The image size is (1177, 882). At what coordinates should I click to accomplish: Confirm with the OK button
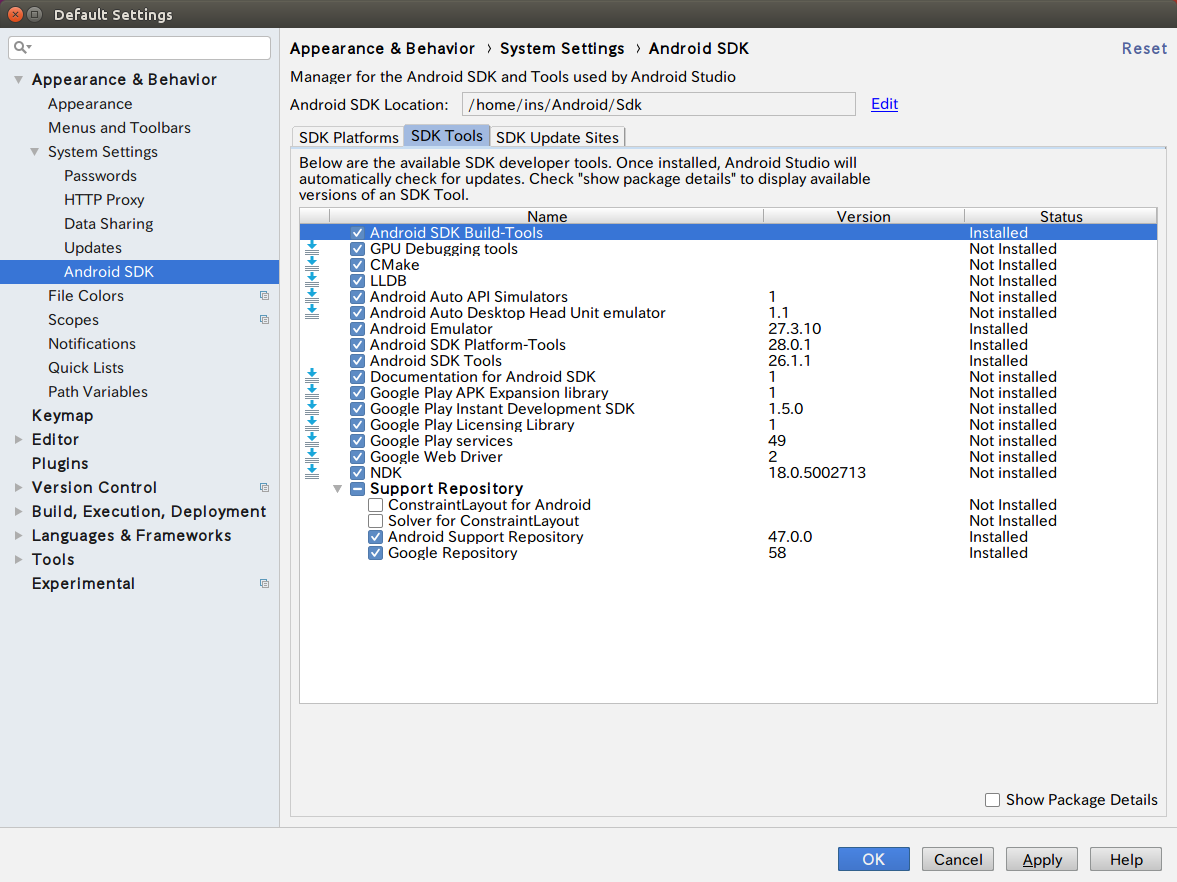874,859
